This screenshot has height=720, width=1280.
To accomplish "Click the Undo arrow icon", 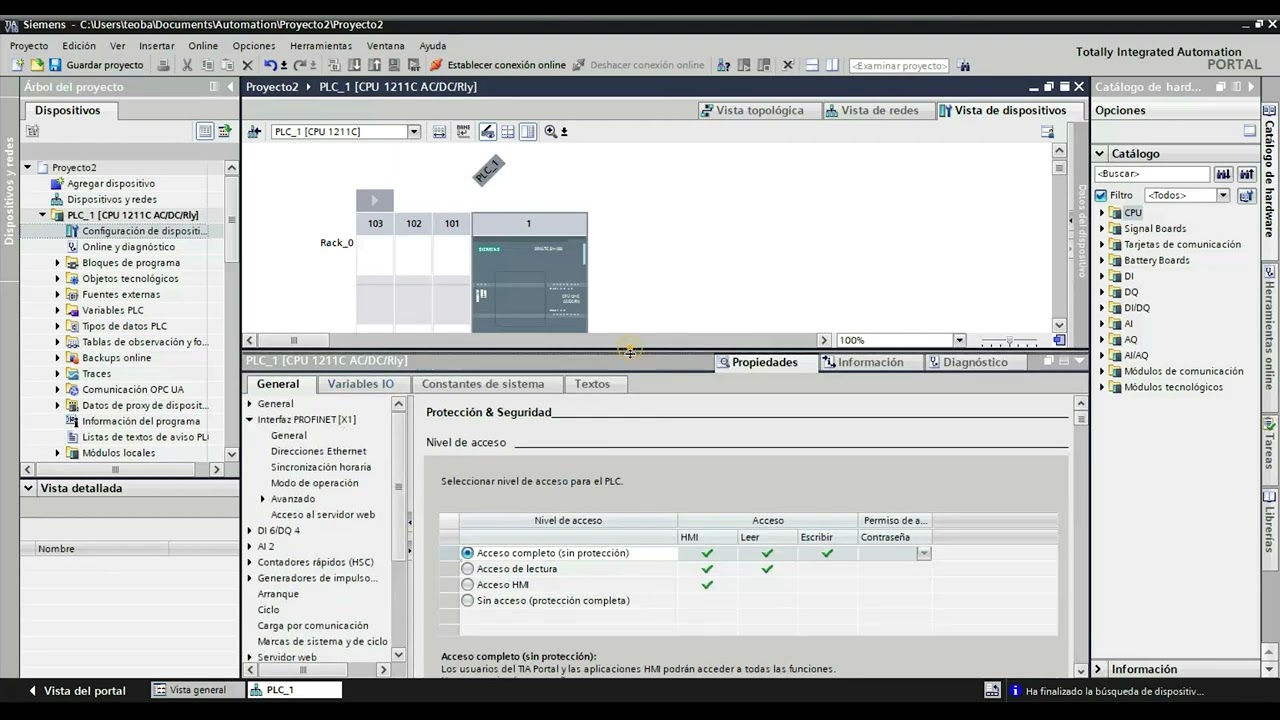I will point(270,65).
